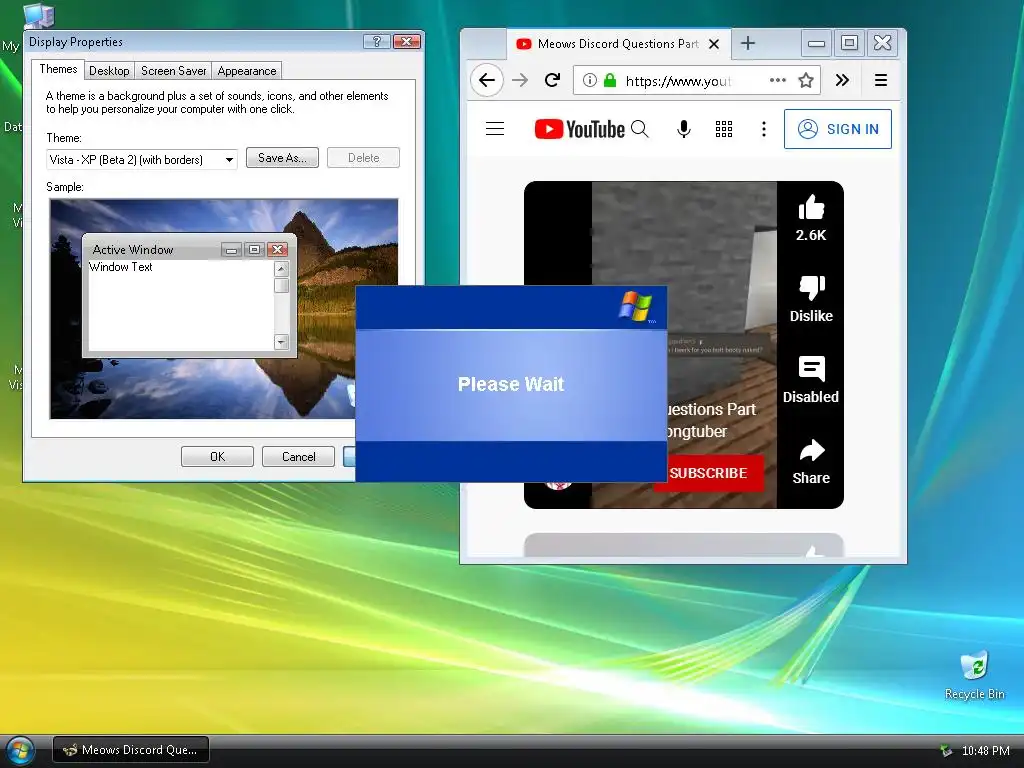Open YouTube settings vertical dots menu

point(763,129)
